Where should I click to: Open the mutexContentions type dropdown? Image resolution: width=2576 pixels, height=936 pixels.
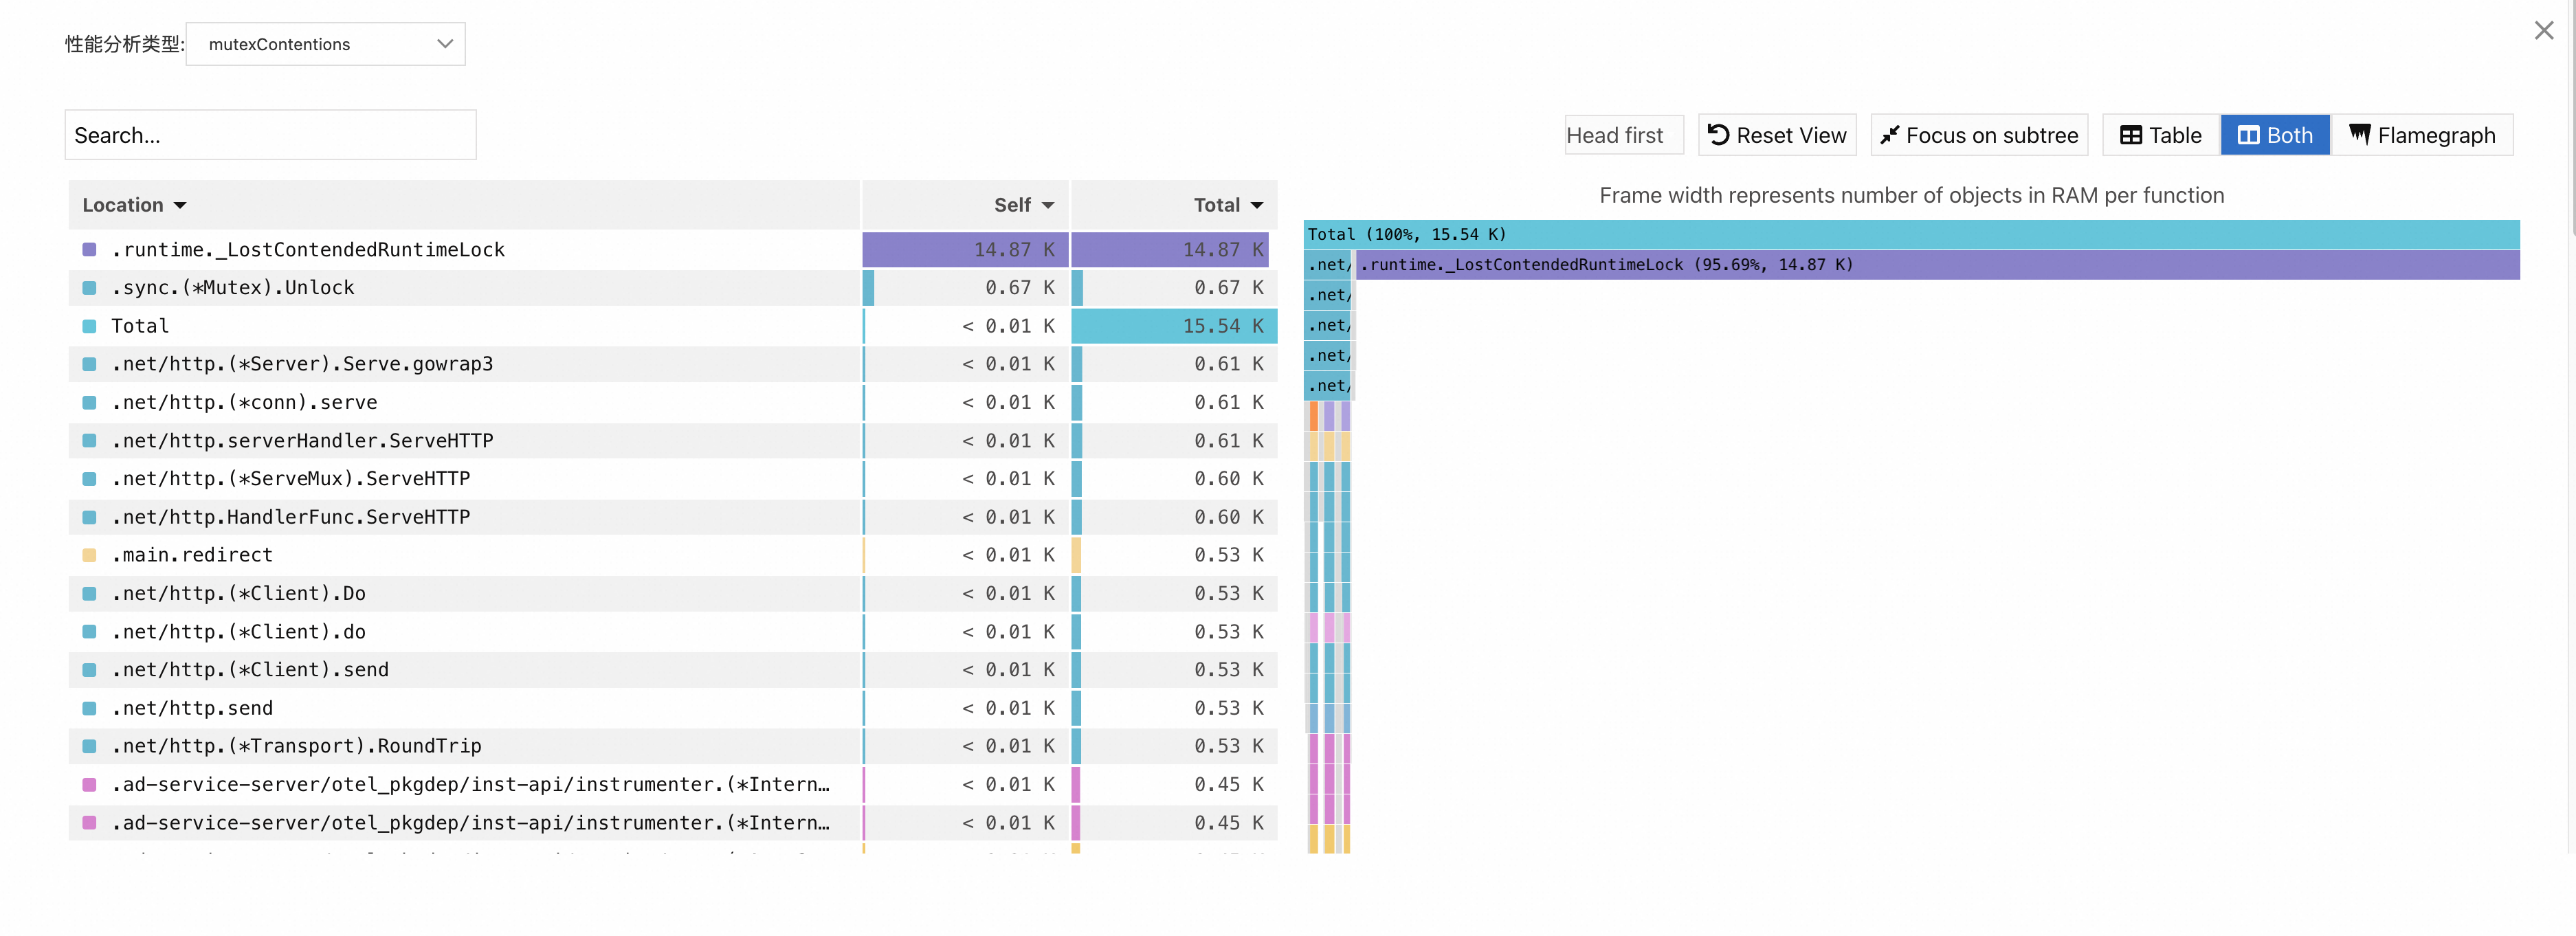(x=325, y=44)
